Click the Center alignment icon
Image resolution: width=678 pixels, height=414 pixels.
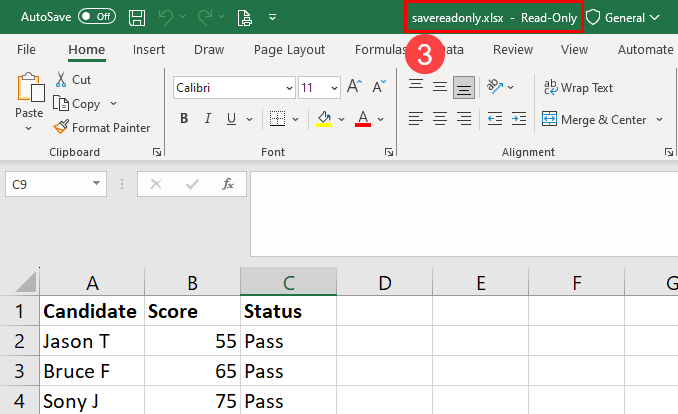440,119
